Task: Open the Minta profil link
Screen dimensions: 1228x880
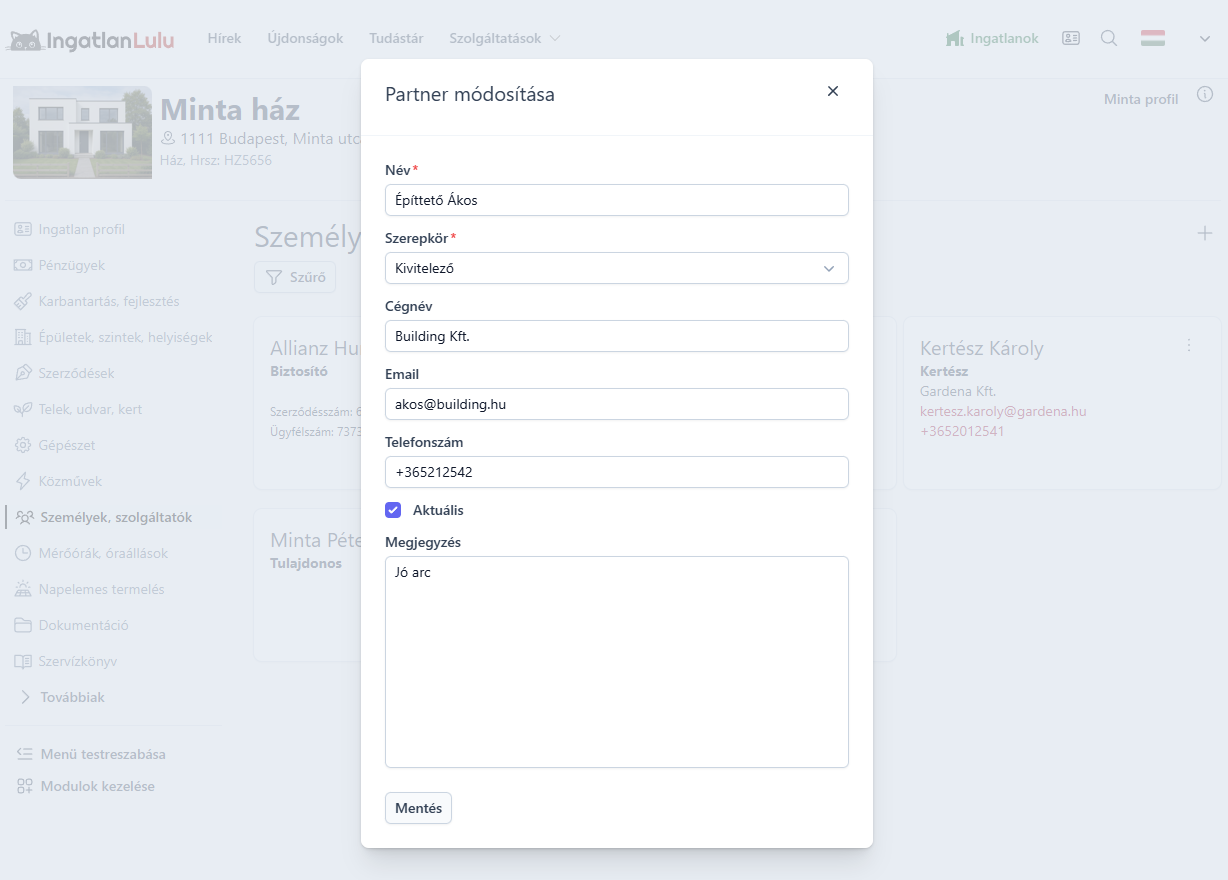Action: click(x=1141, y=99)
